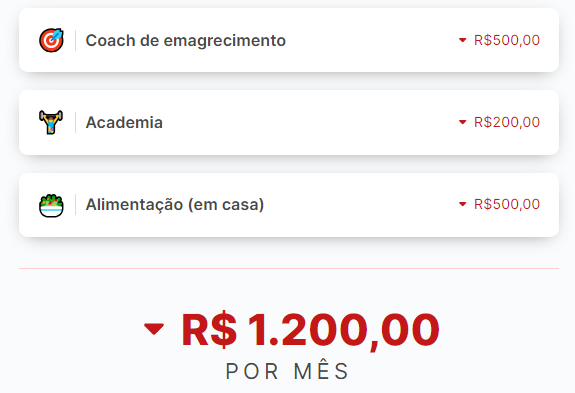Click the pink separator next to target icon
The height and width of the screenshot is (393, 575).
(76, 40)
